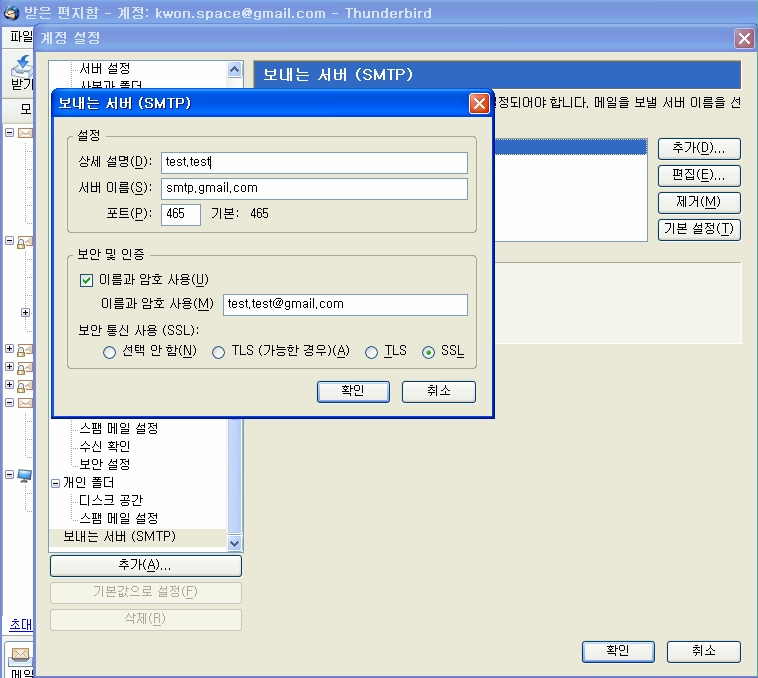The width and height of the screenshot is (758, 678).
Task: Select the 선택 안 함(N) radio button
Action: pyautogui.click(x=109, y=352)
